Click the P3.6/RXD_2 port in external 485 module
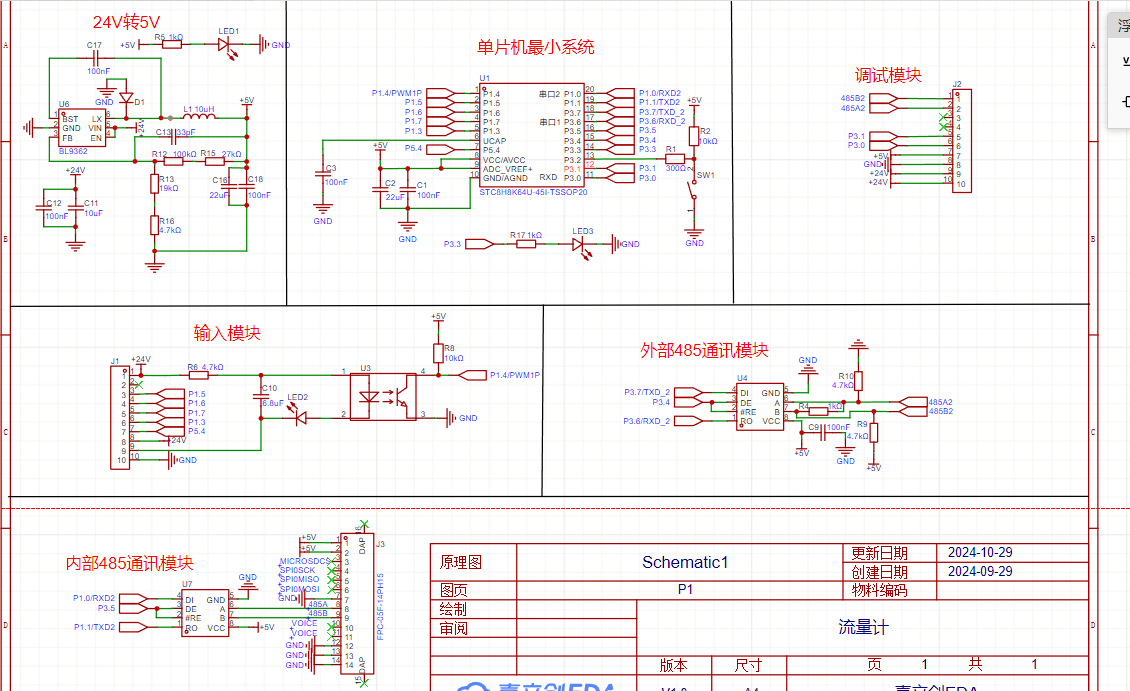Image resolution: width=1130 pixels, height=691 pixels. pyautogui.click(x=688, y=421)
